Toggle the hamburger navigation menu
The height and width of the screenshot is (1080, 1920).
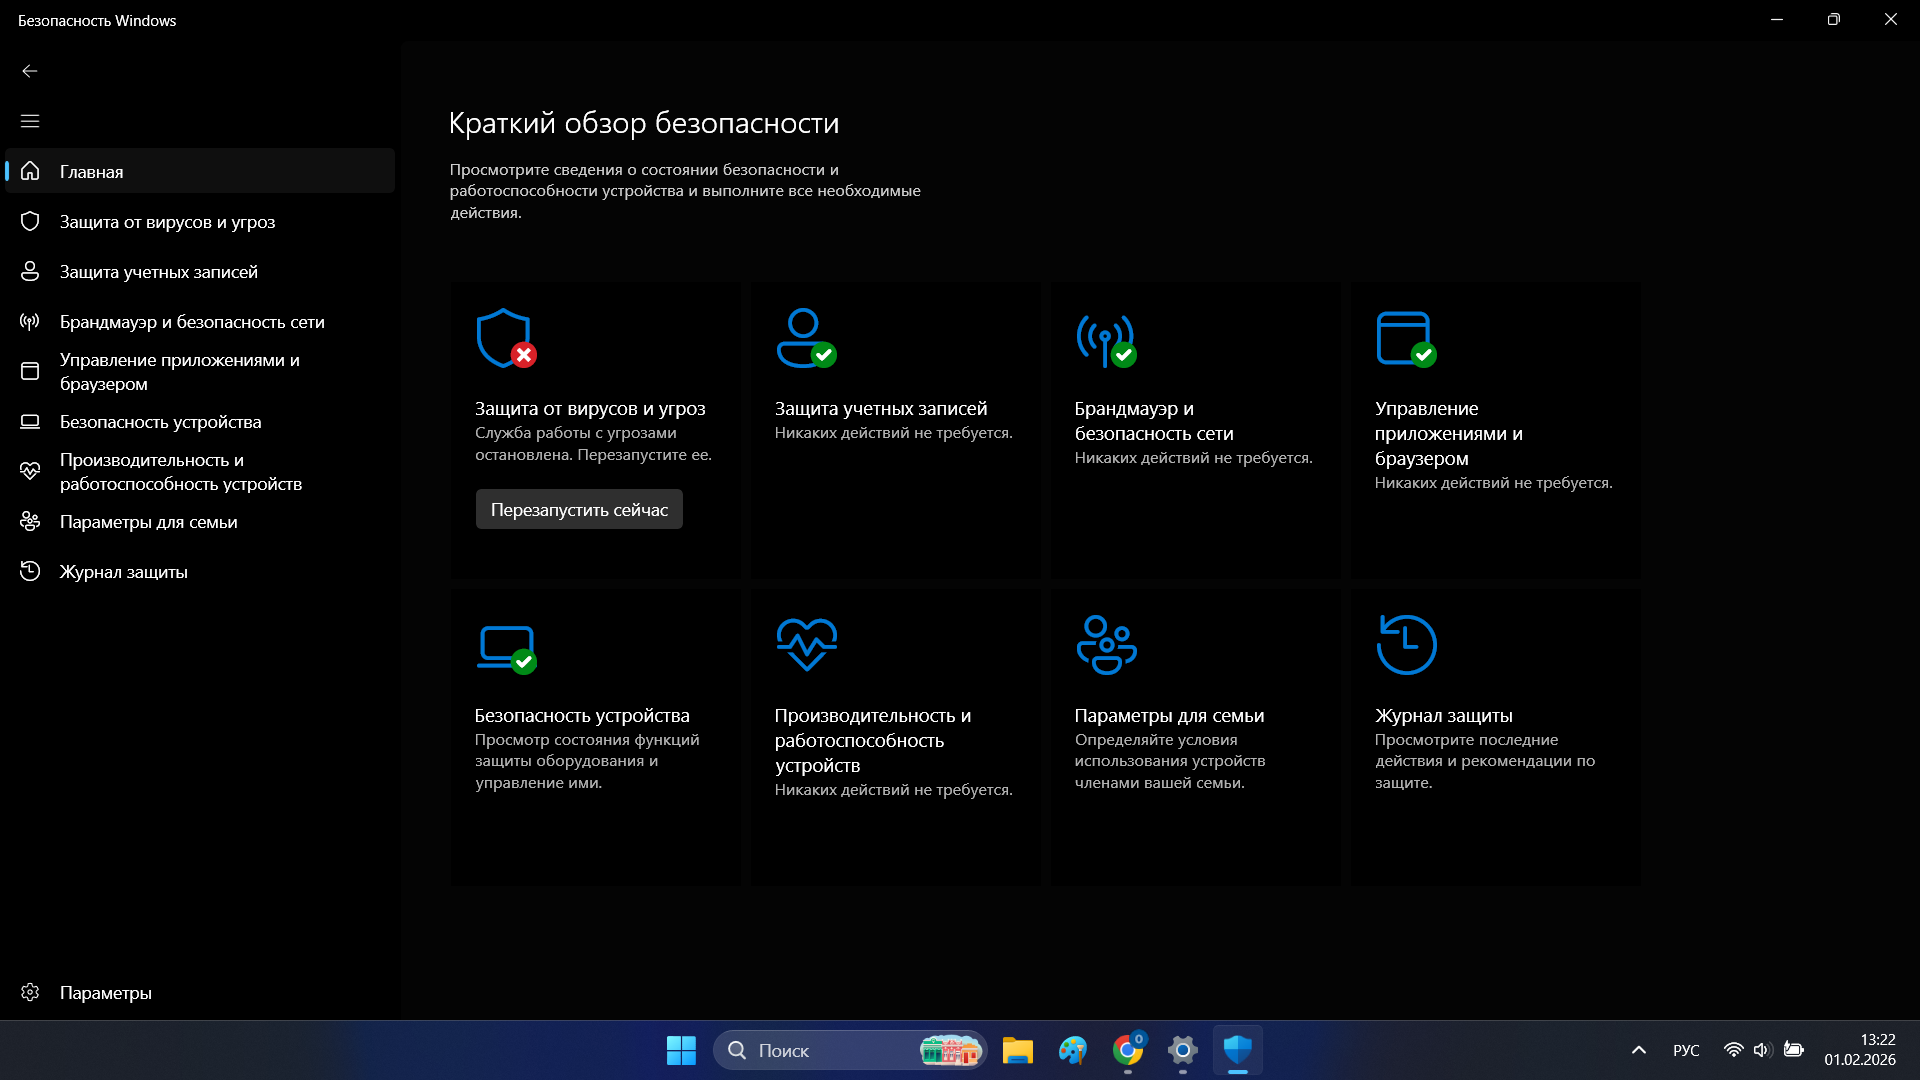pos(30,121)
